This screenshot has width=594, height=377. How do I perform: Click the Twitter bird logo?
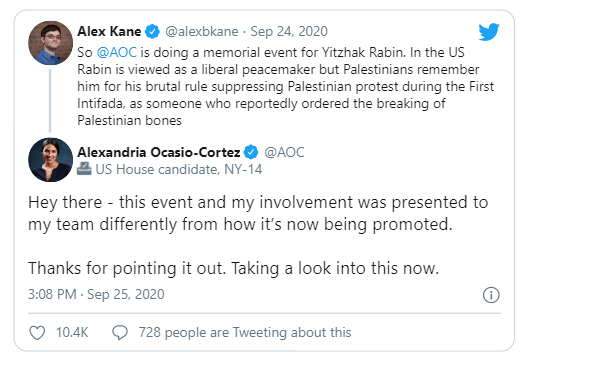coord(489,32)
